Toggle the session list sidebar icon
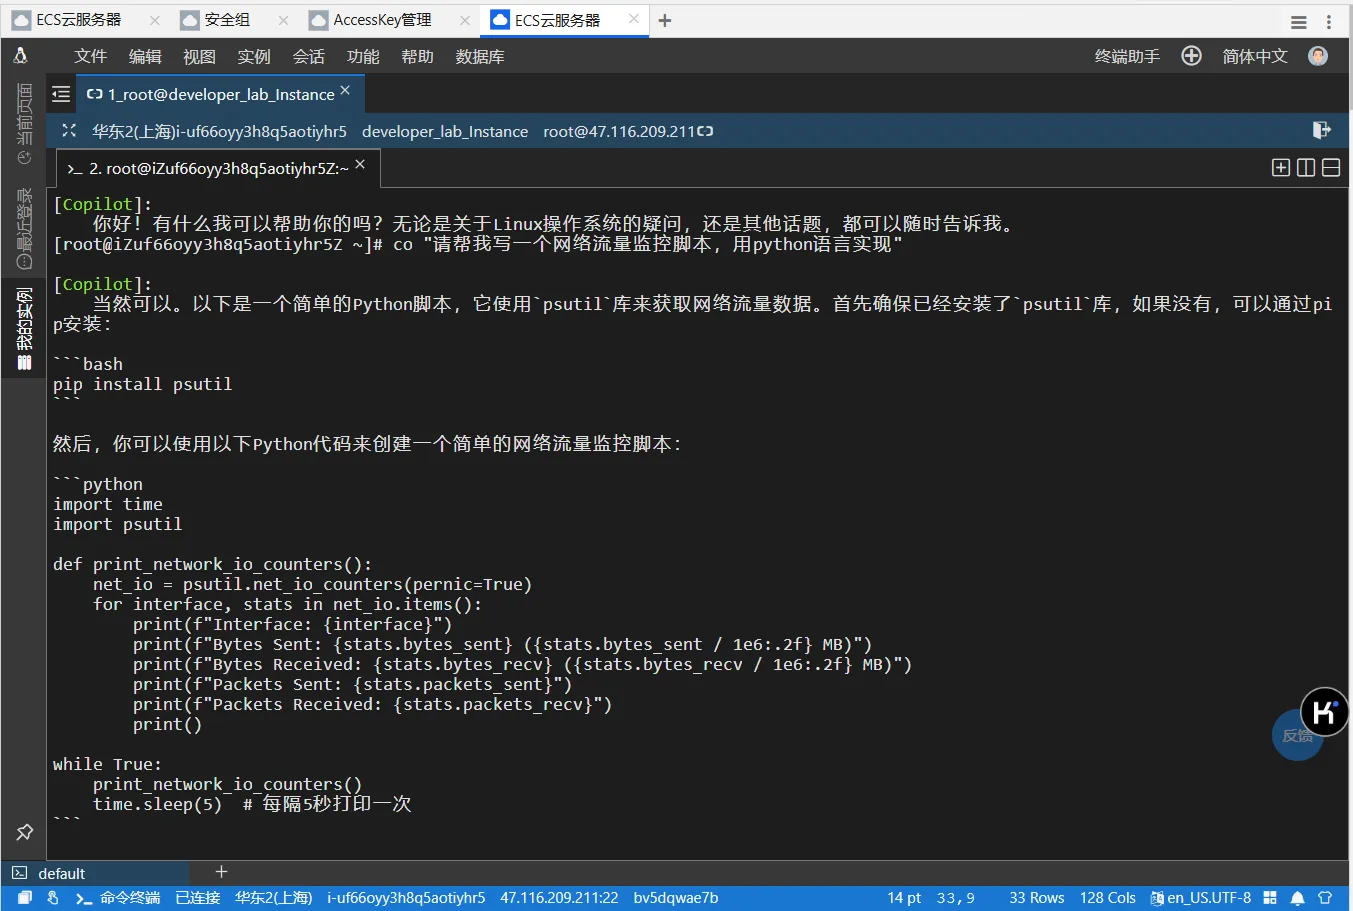 (61, 94)
